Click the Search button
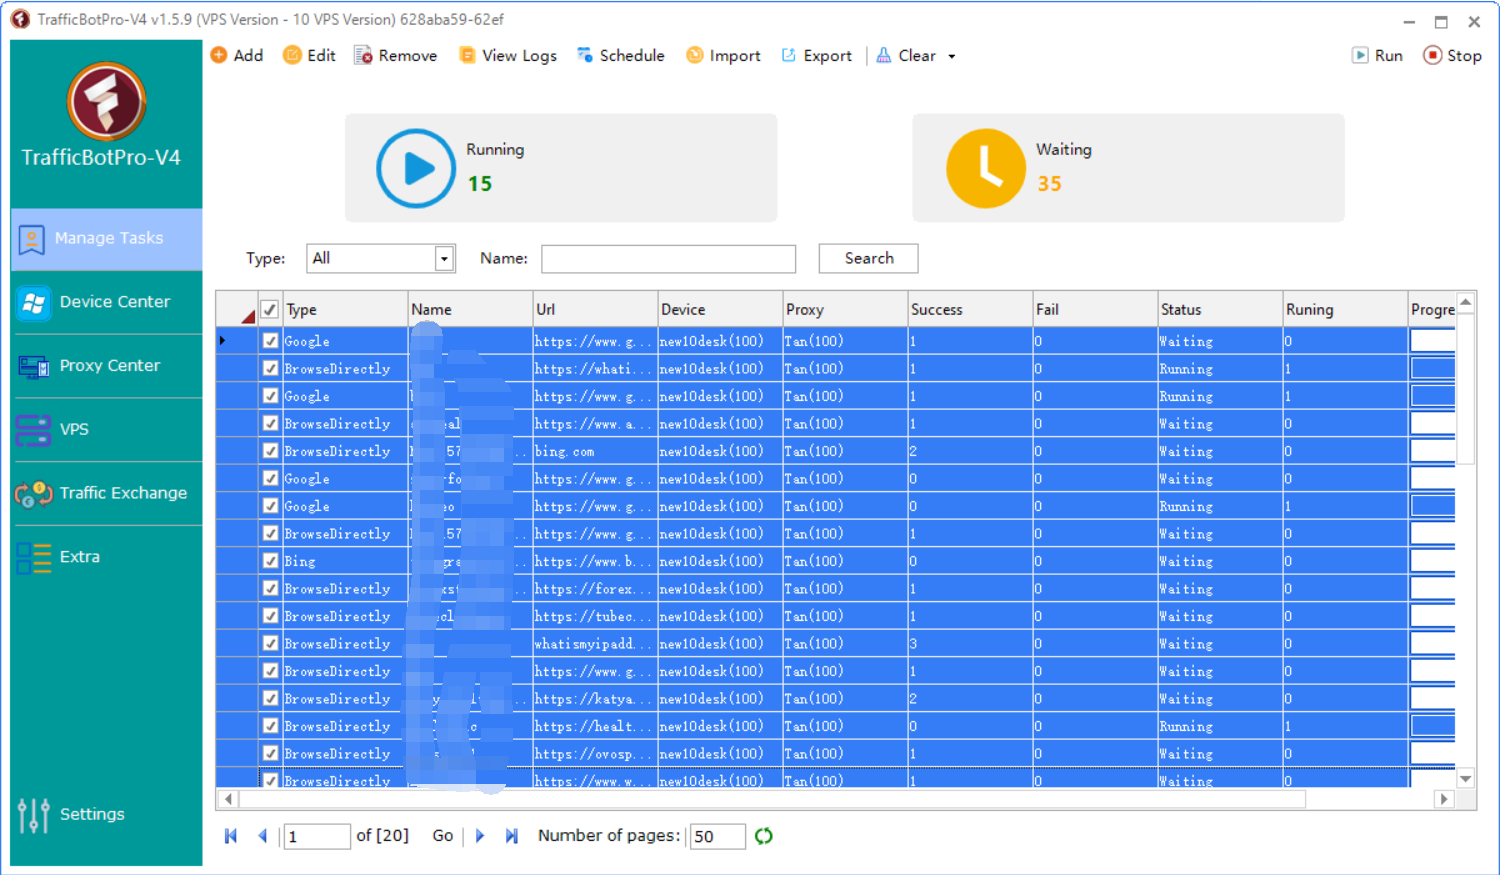The height and width of the screenshot is (875, 1500). pyautogui.click(x=868, y=258)
